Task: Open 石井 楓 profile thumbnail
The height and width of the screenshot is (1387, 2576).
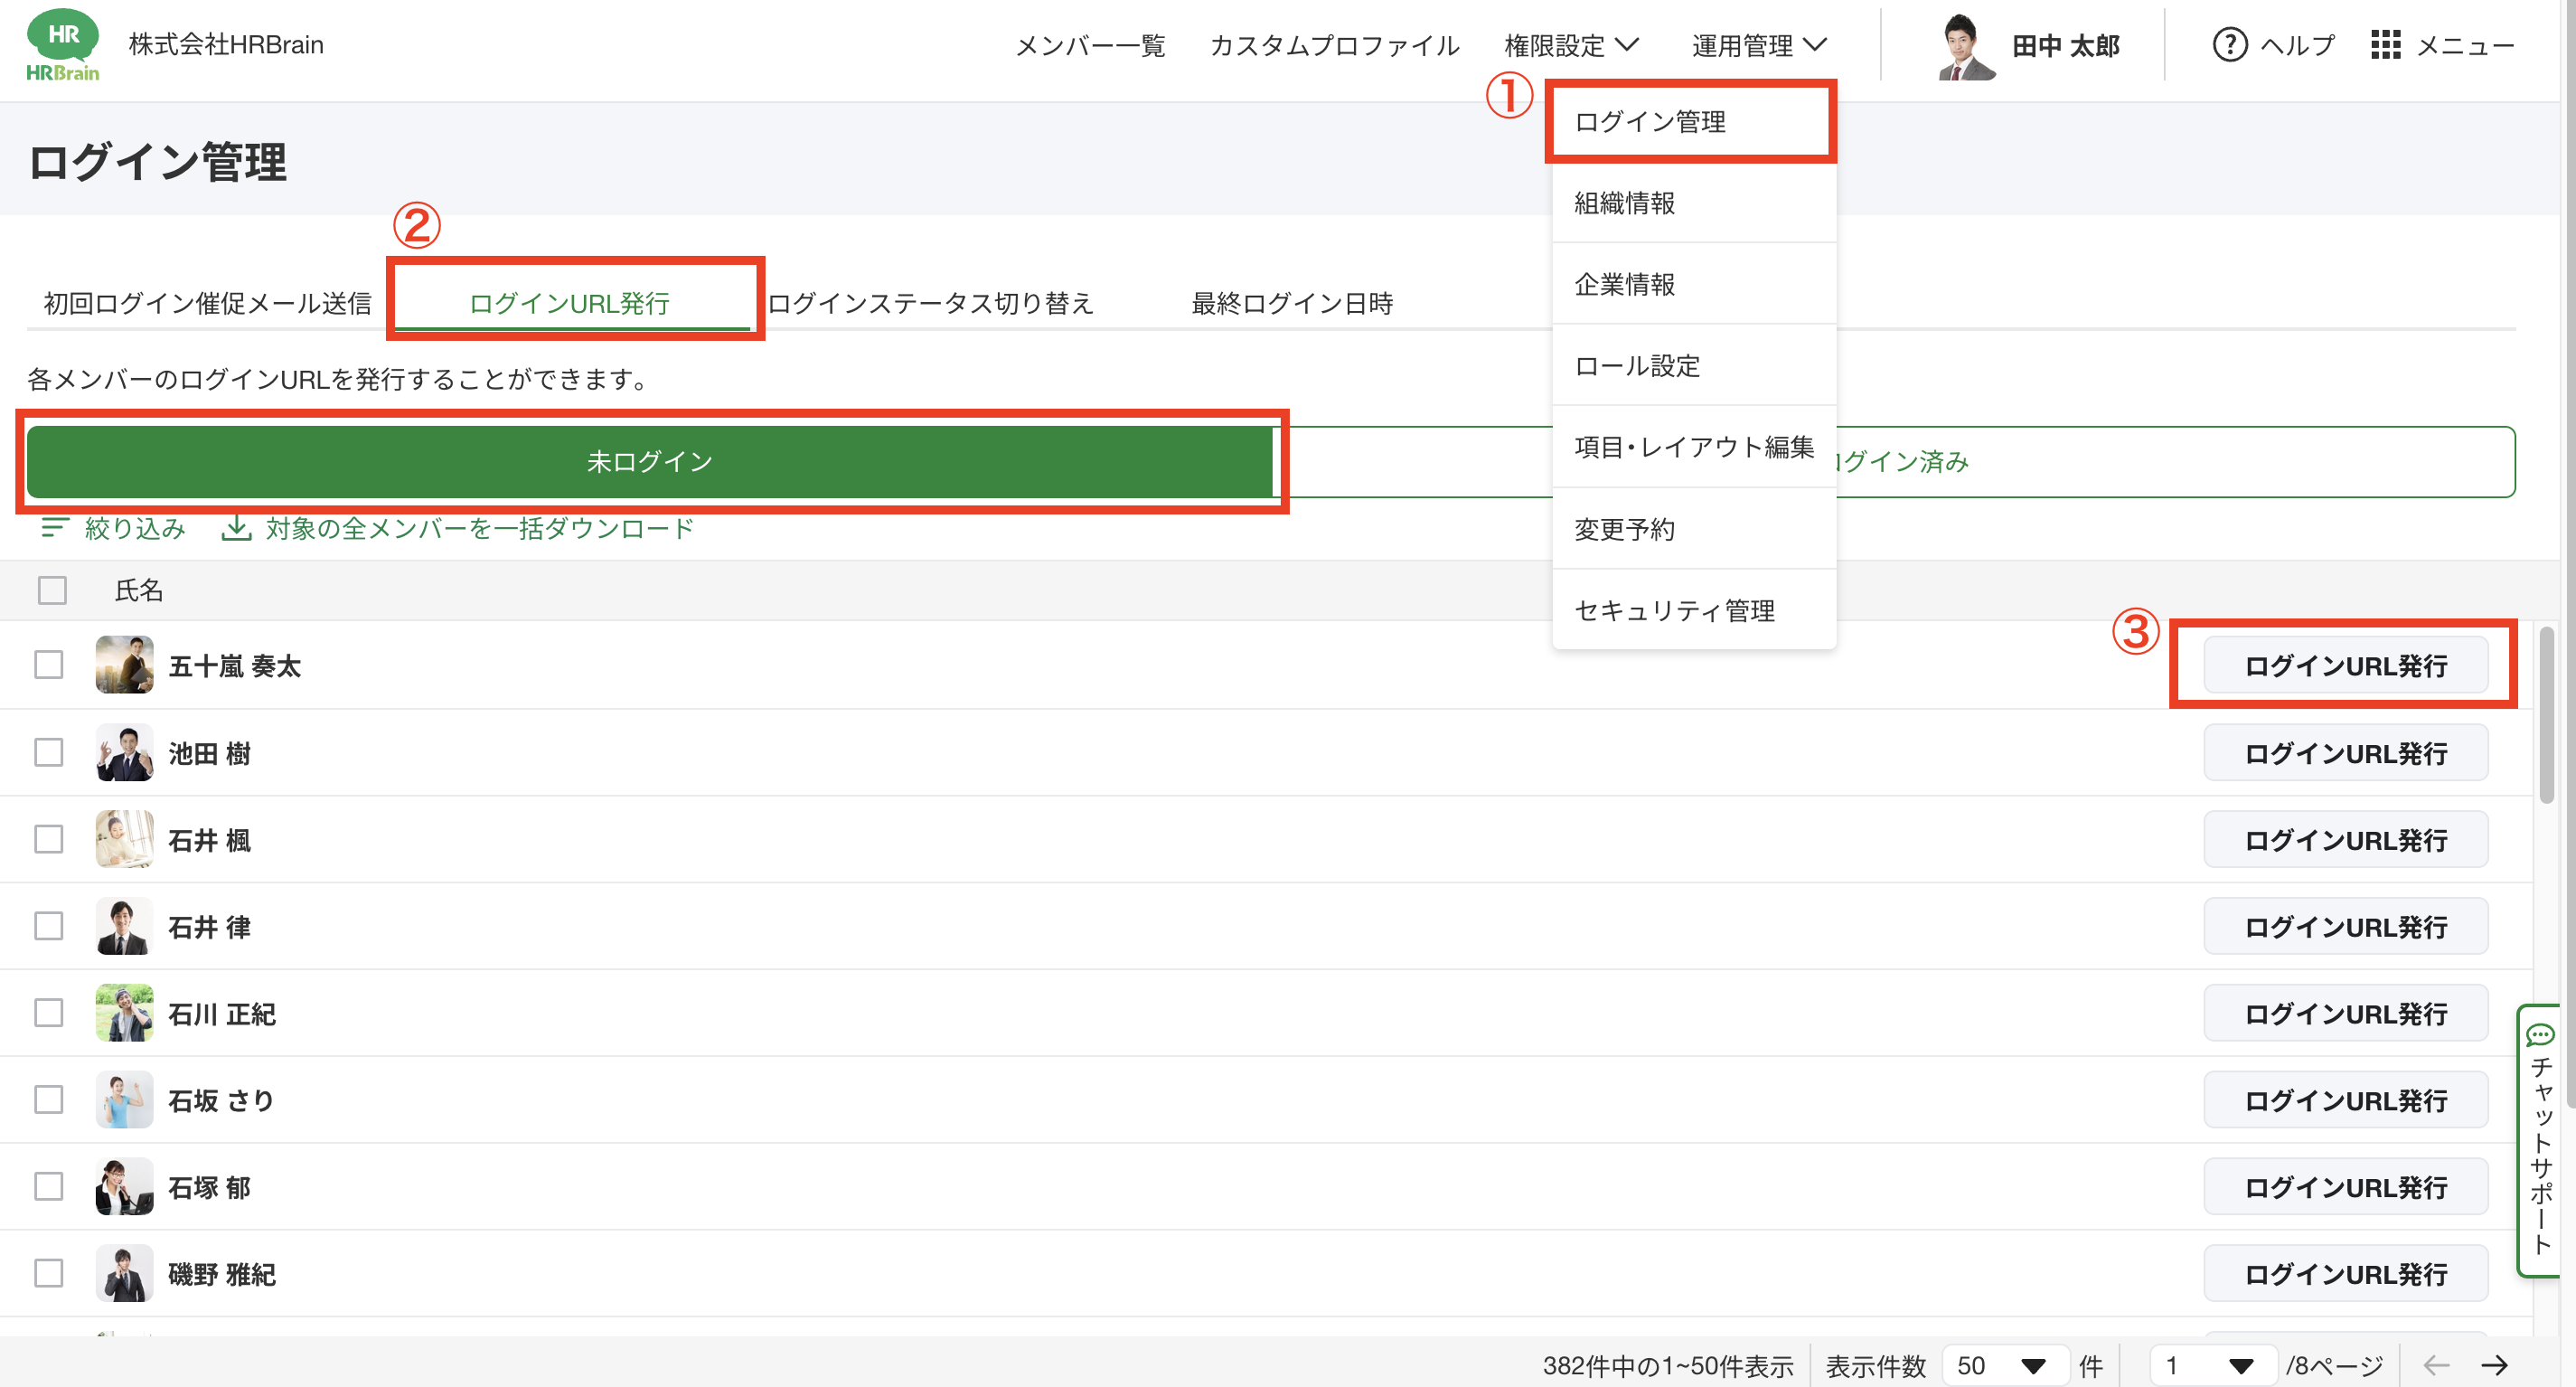Action: point(124,839)
